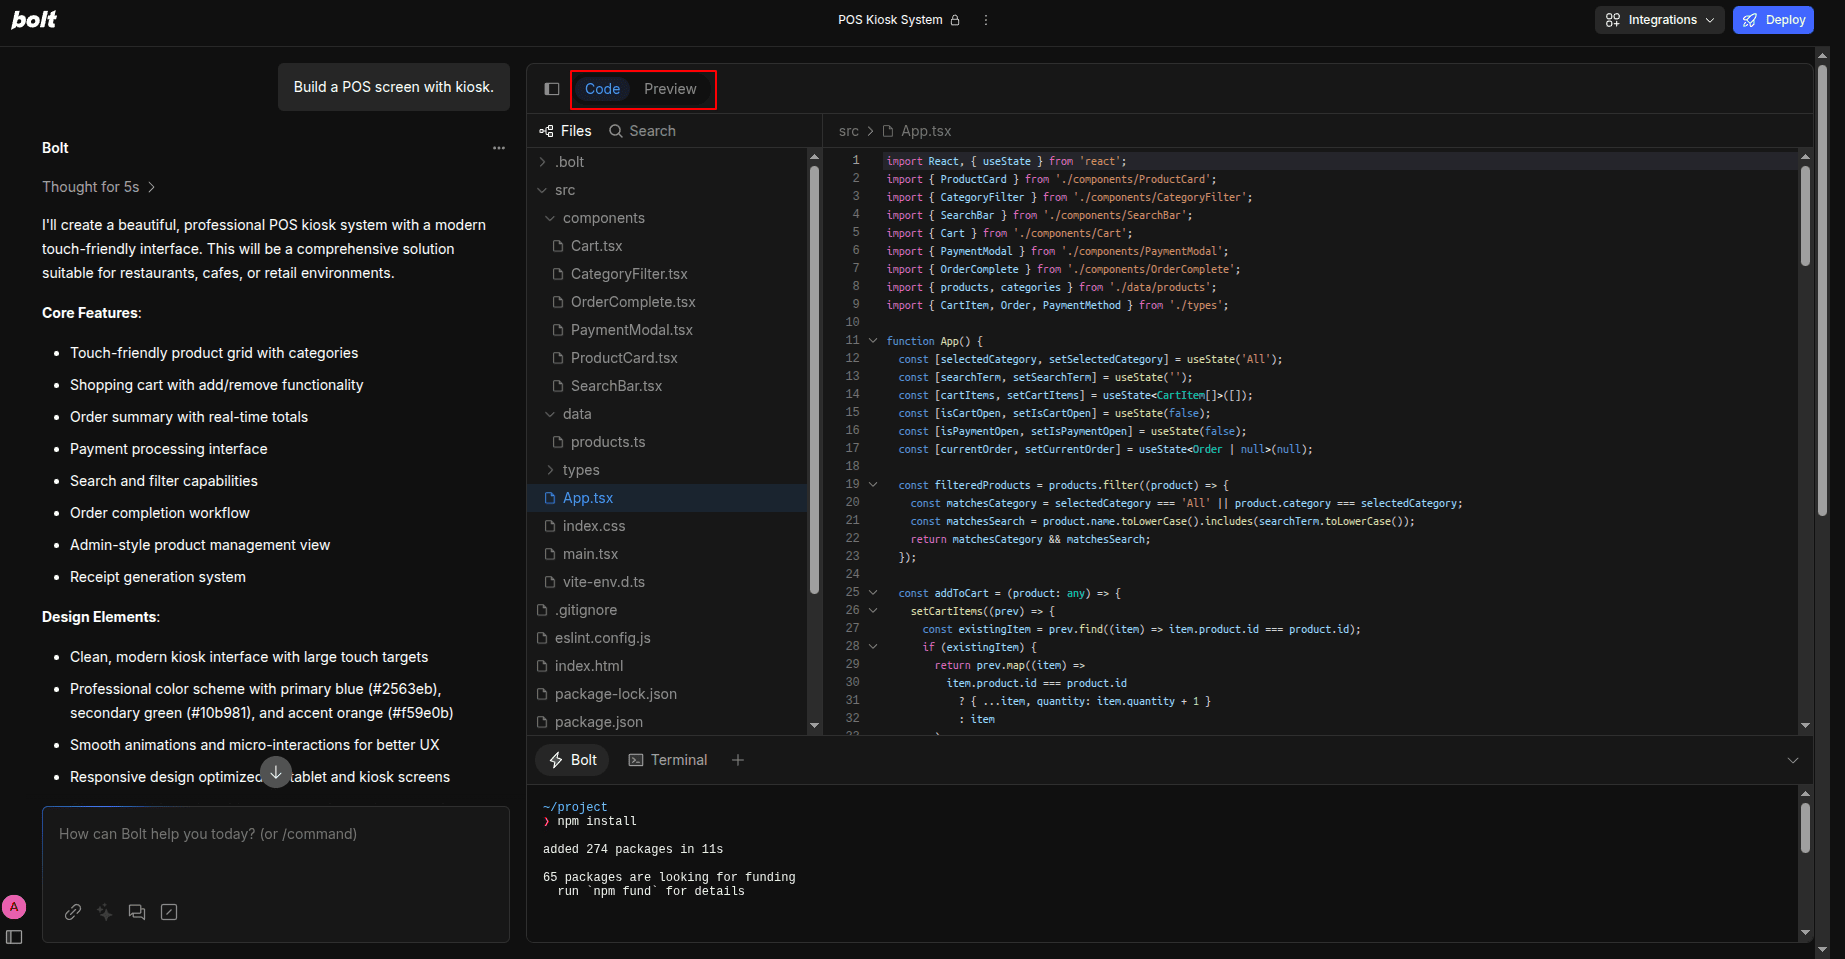
Task: Open the Search files panel
Action: click(642, 131)
